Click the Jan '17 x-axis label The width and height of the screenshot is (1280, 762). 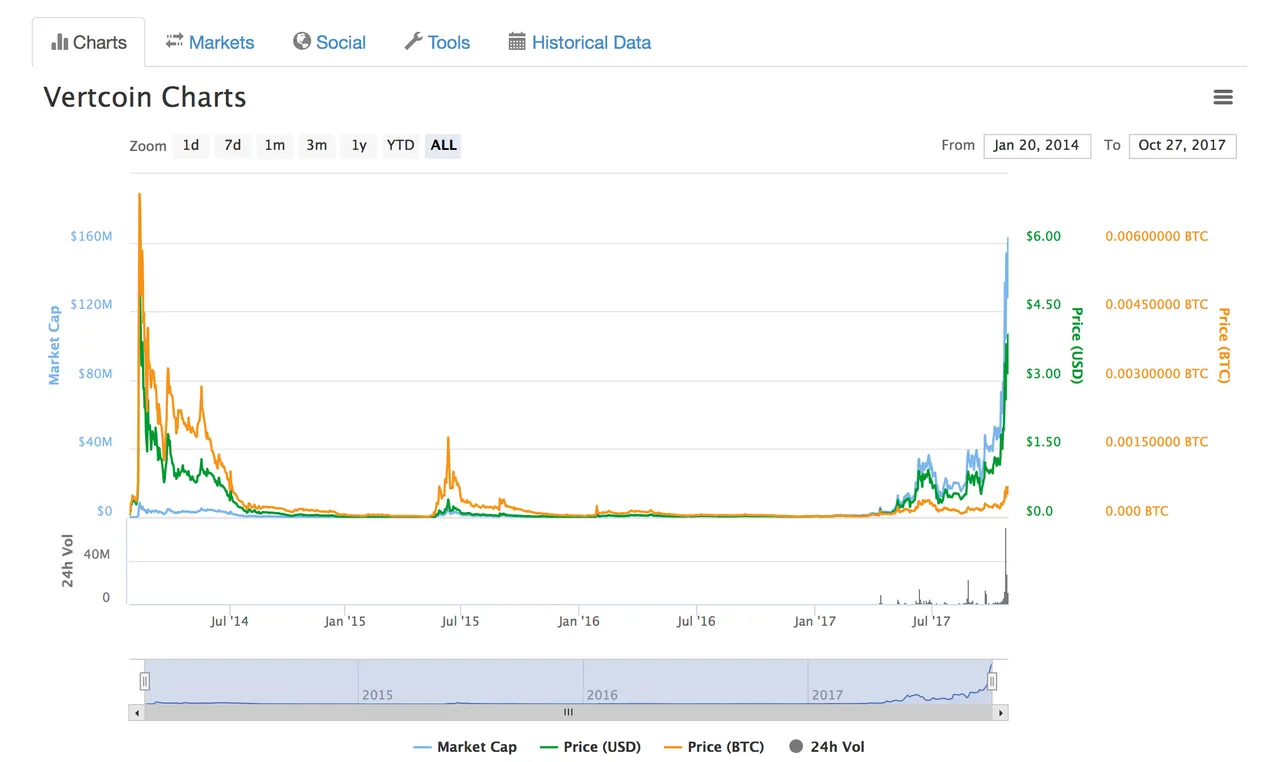(814, 621)
